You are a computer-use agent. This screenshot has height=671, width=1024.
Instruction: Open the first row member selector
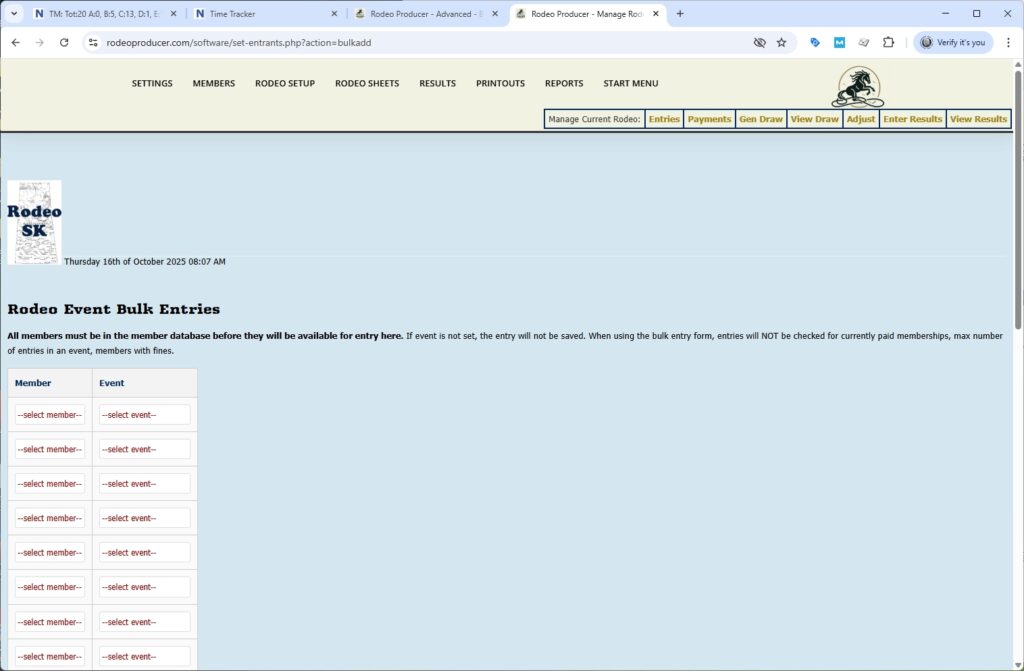pos(48,414)
